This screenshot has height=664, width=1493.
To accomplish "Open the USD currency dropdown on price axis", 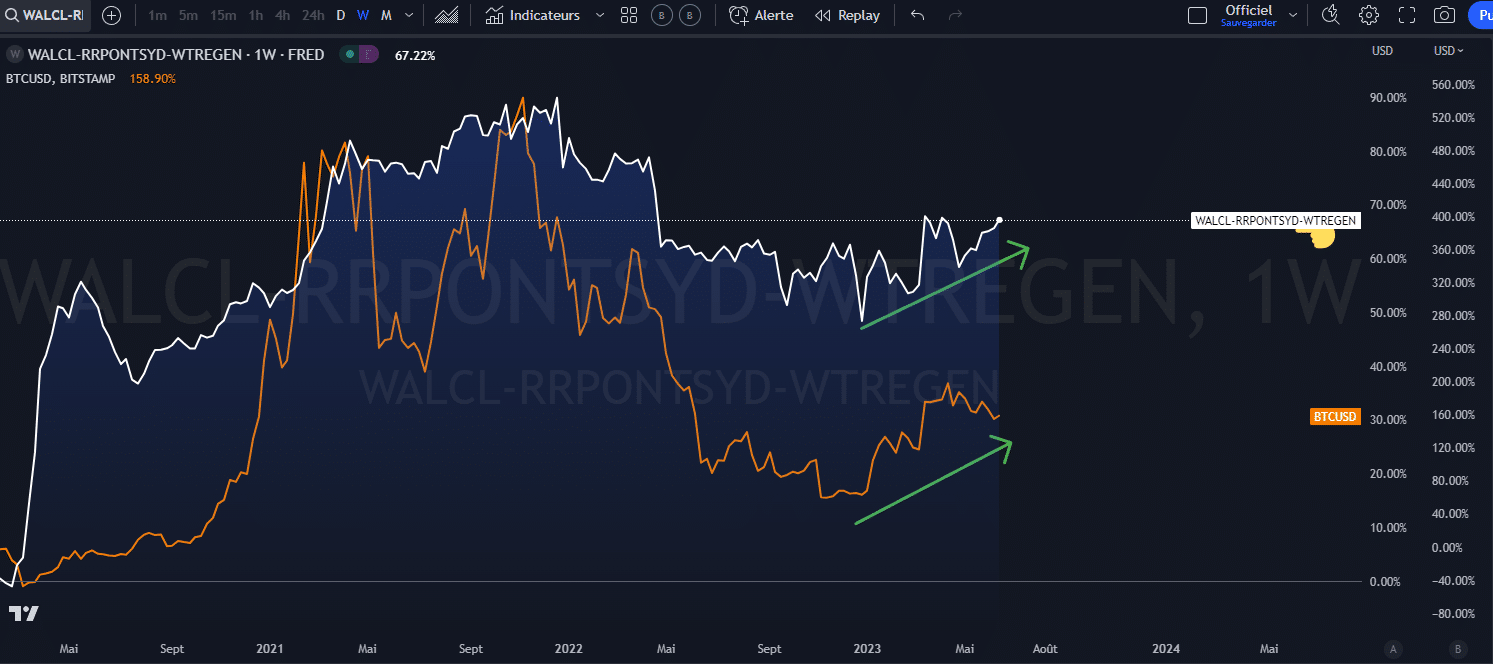I will [1448, 51].
